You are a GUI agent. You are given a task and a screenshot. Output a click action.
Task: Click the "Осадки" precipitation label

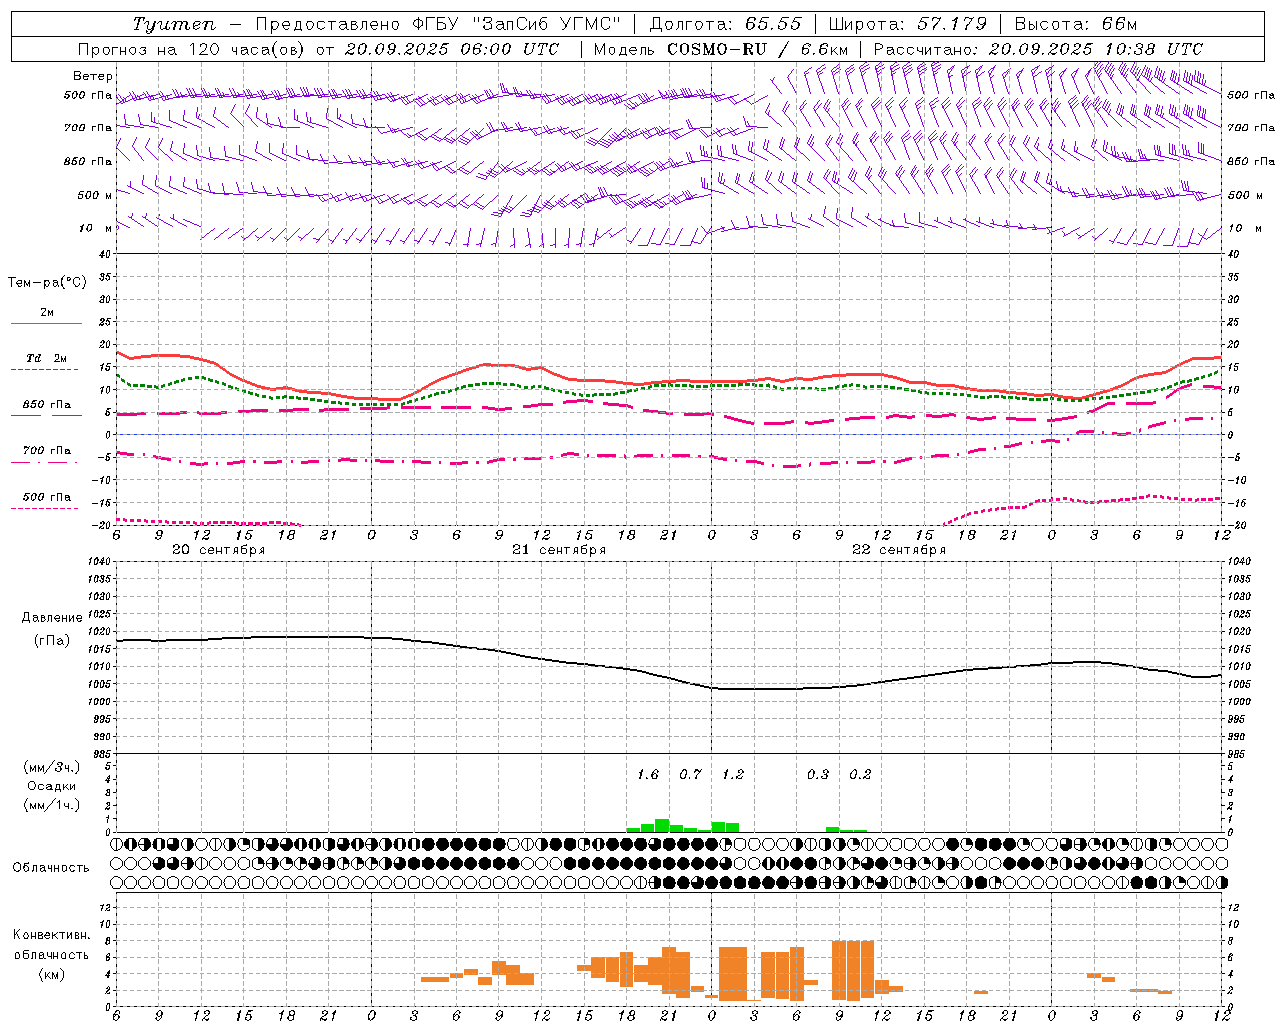[52, 786]
